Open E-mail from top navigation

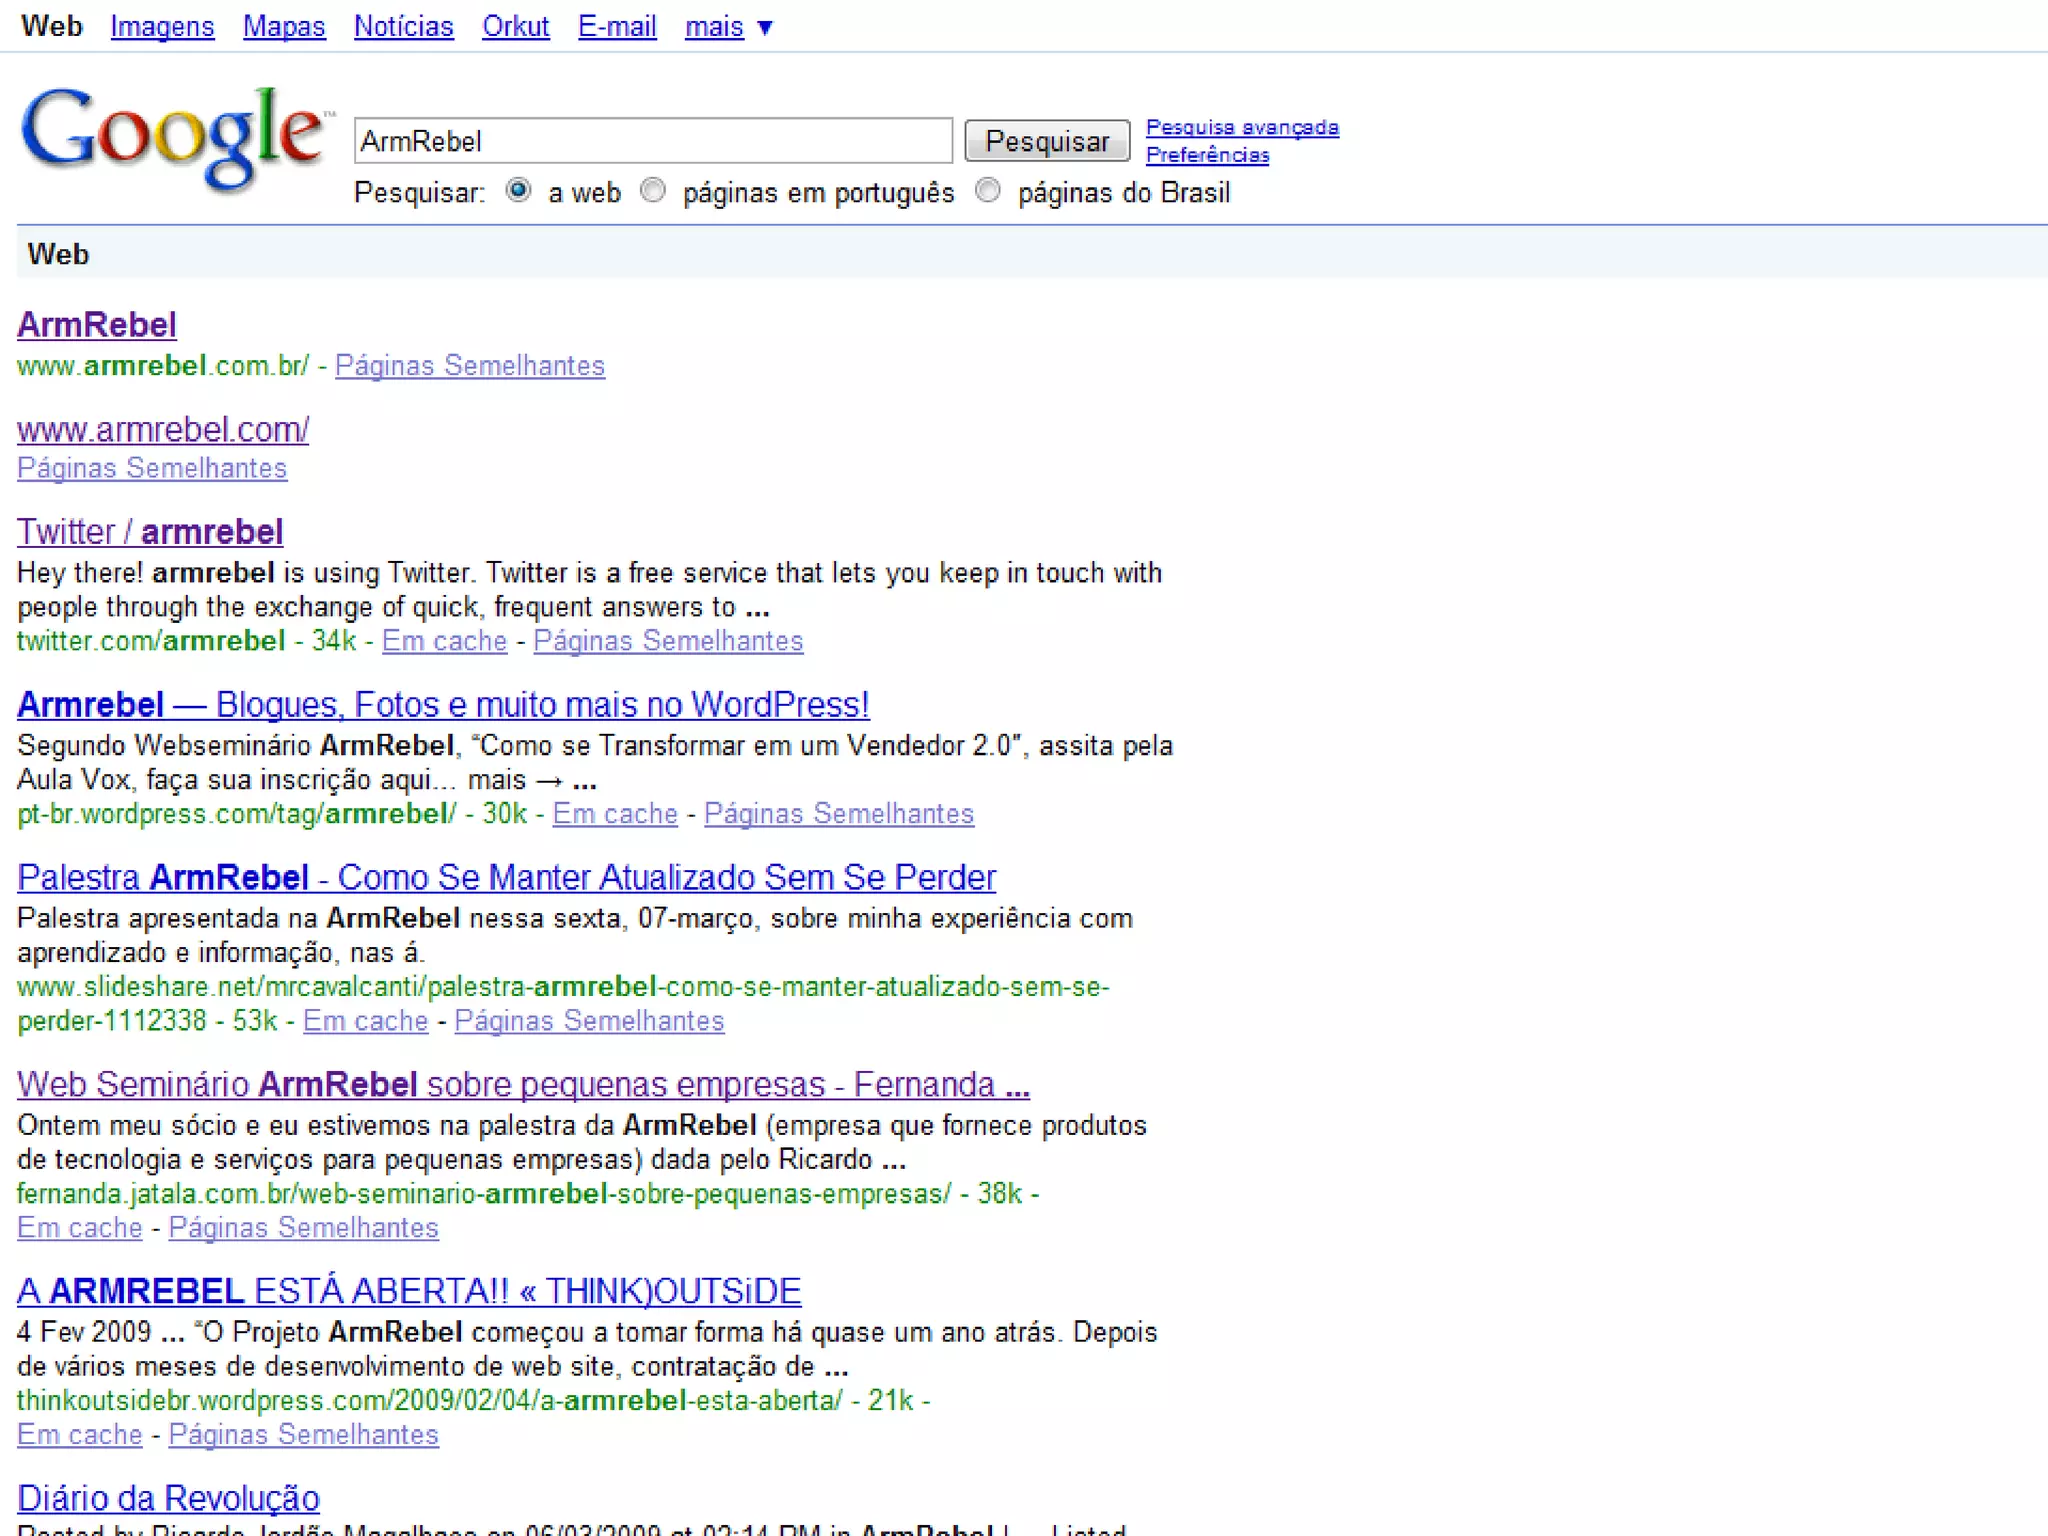[x=617, y=27]
